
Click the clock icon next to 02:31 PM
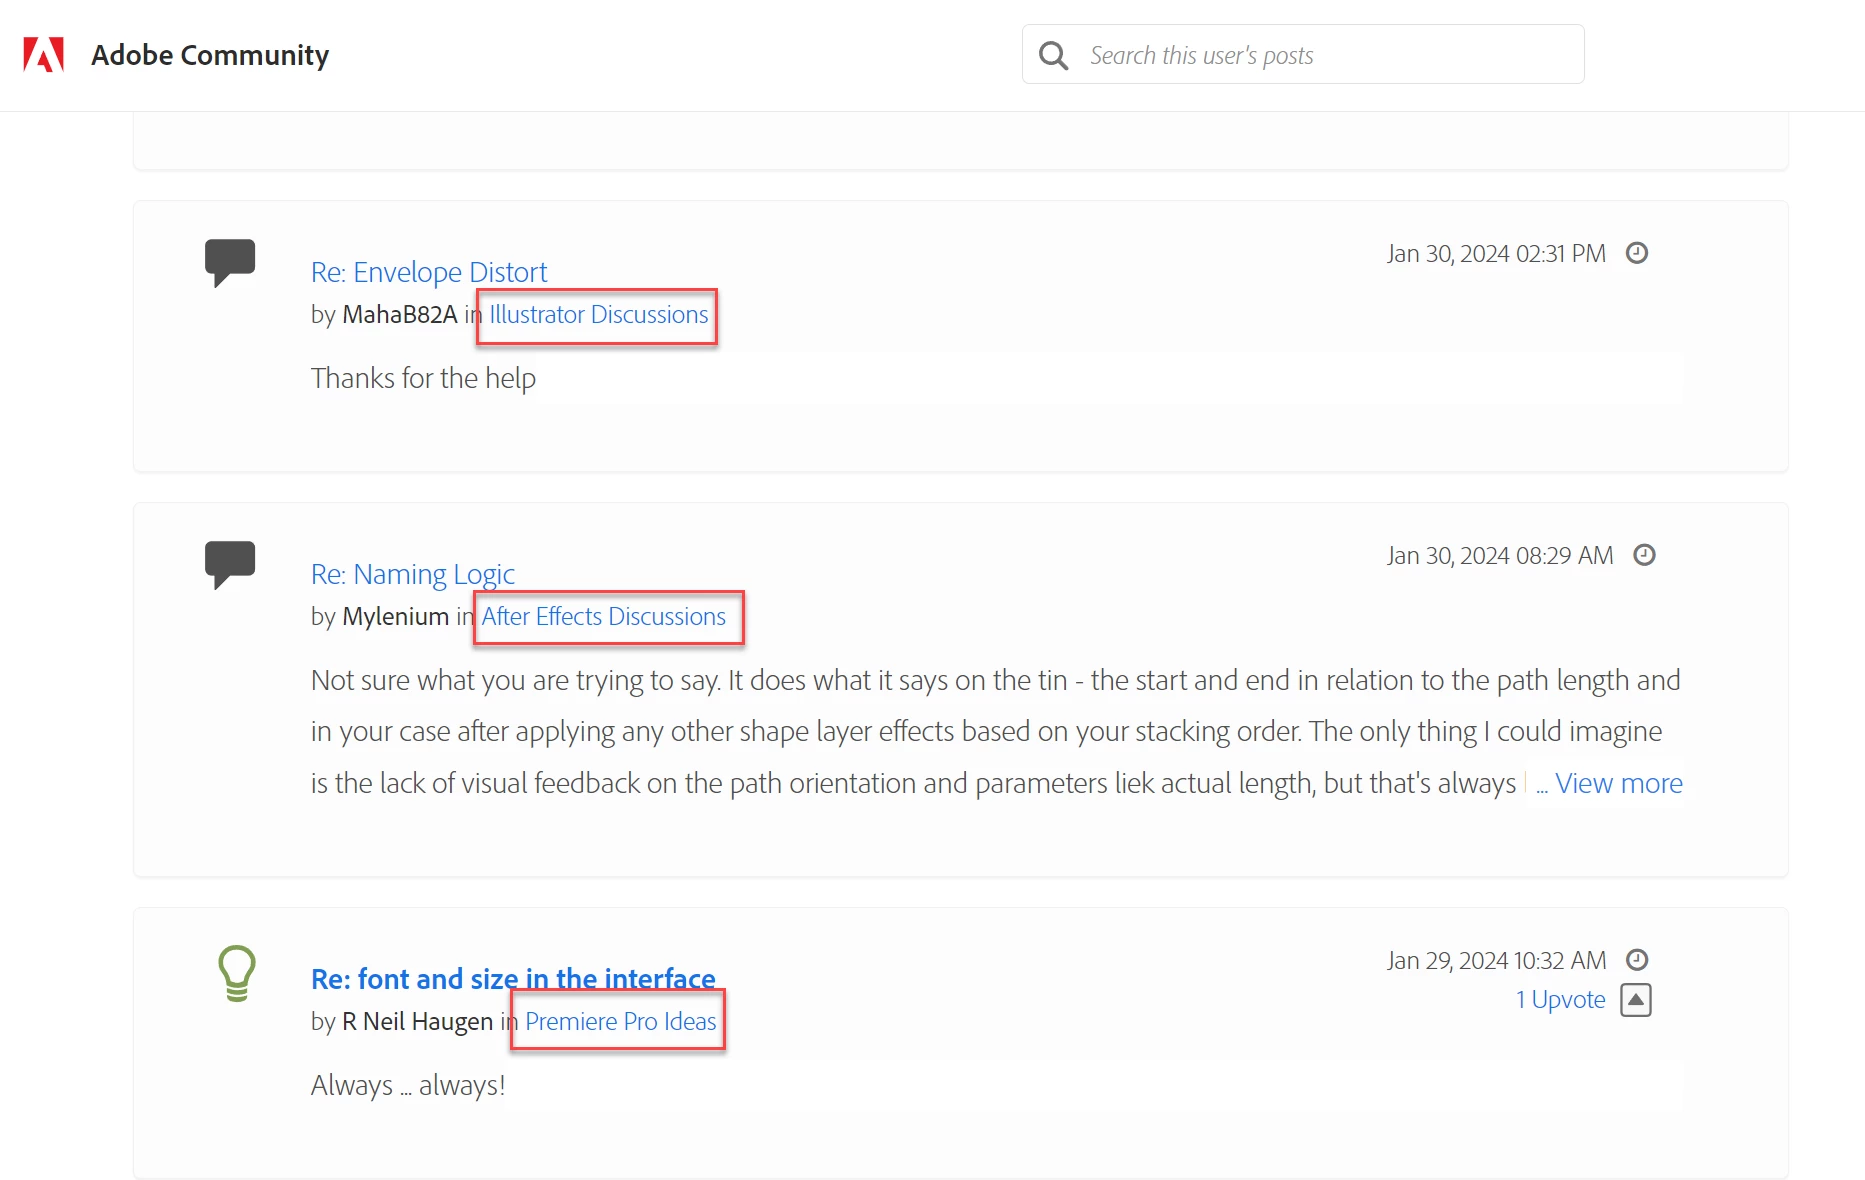[1637, 253]
